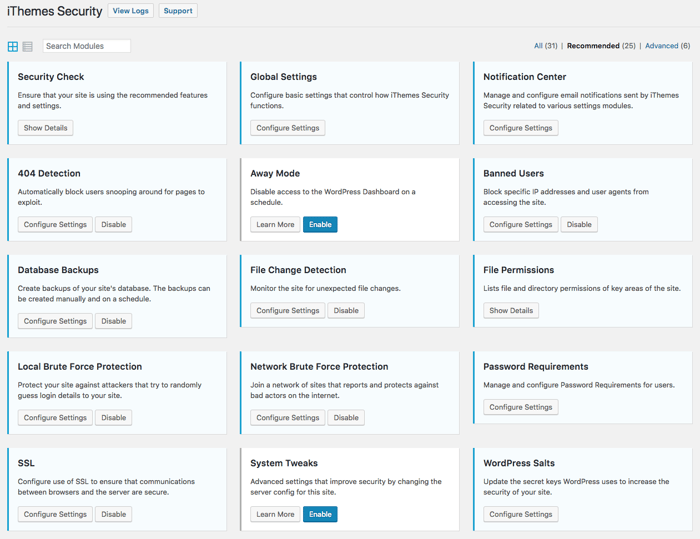The height and width of the screenshot is (539, 700).
Task: Click the Search Modules field
Action: click(86, 46)
